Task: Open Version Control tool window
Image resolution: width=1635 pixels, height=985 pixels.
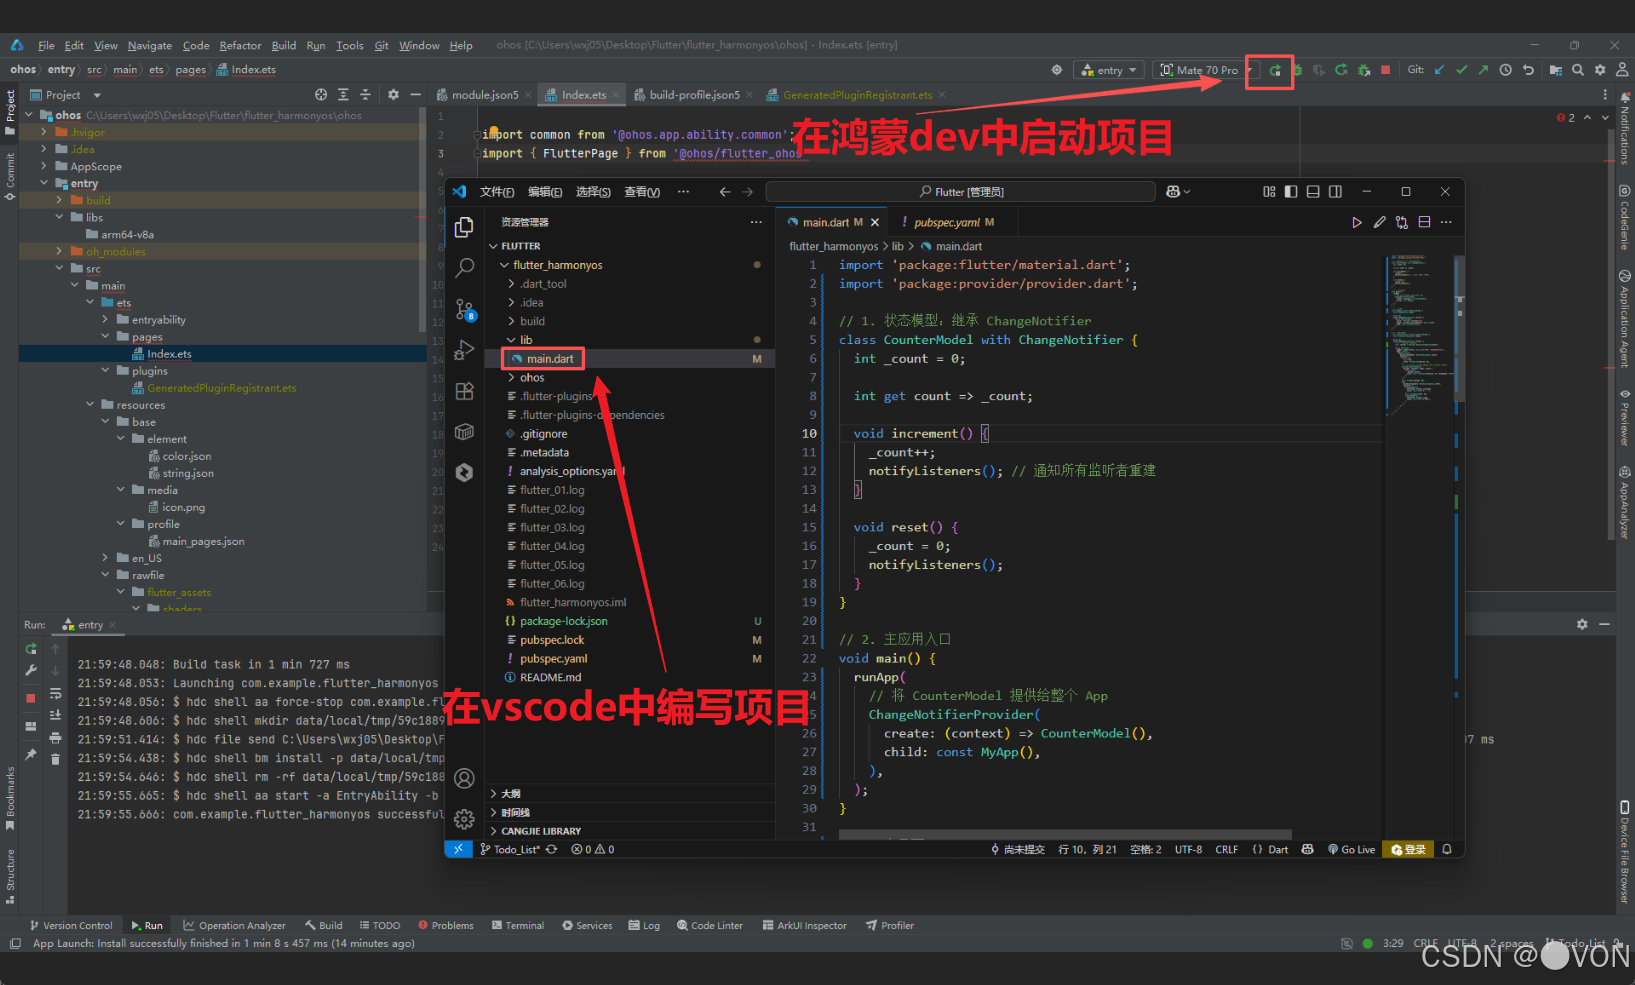Action: [71, 925]
